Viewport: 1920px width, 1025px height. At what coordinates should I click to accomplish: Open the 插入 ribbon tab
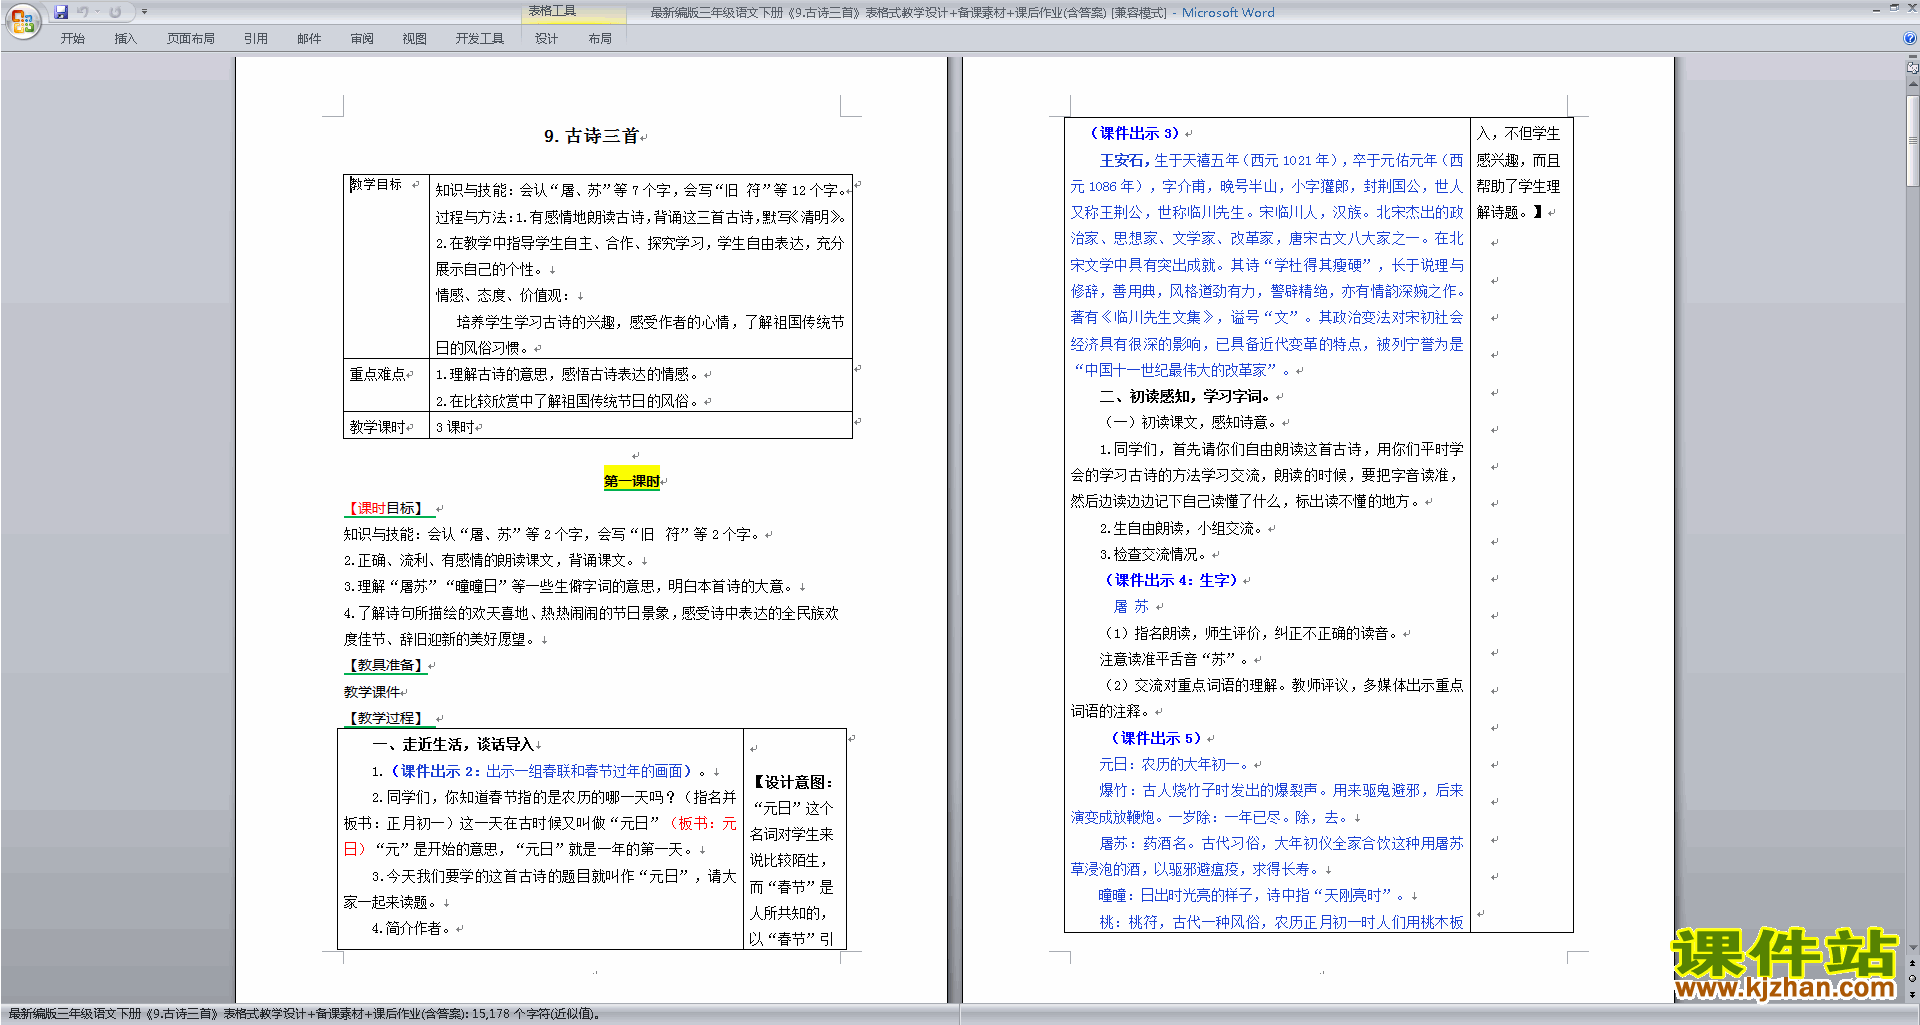click(125, 38)
